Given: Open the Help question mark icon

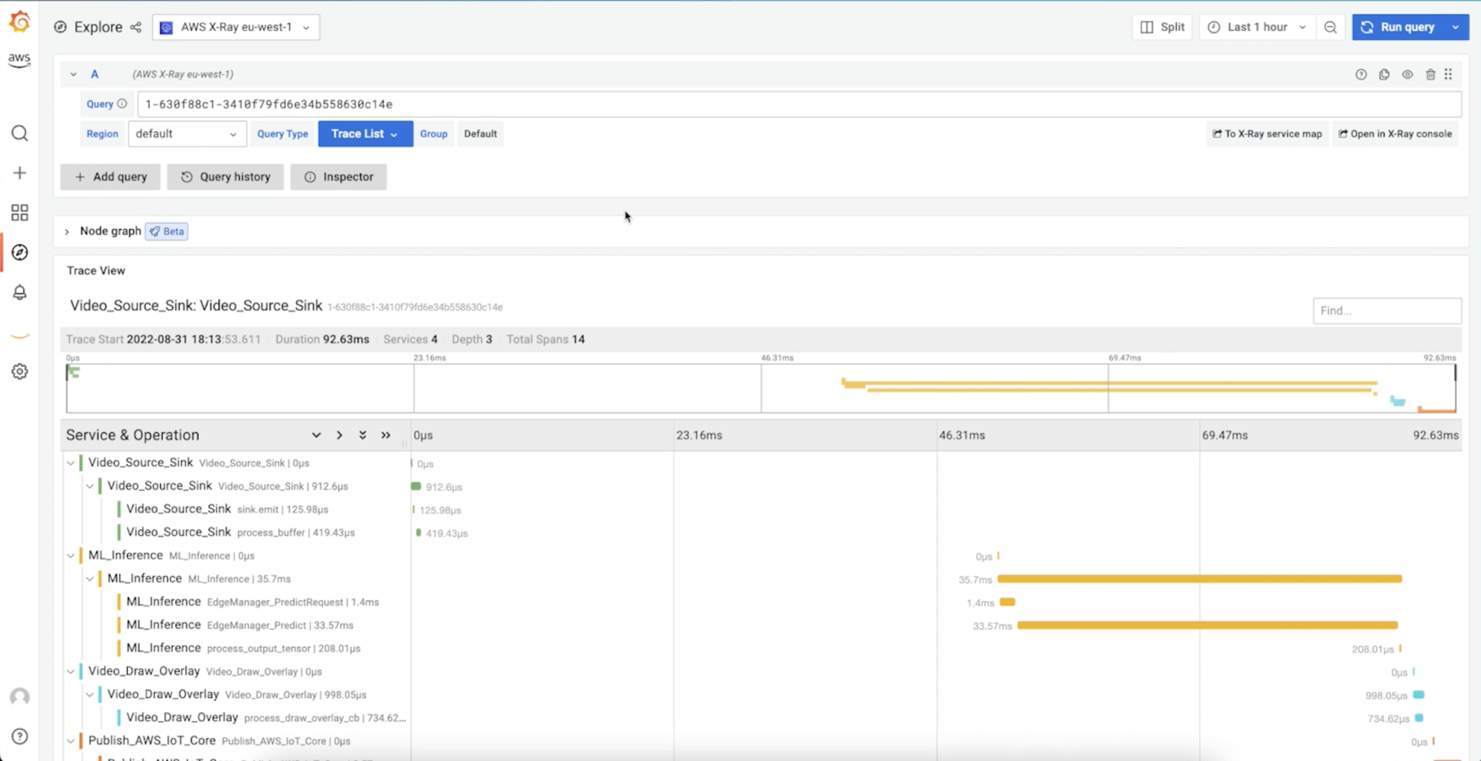Looking at the screenshot, I should [19, 737].
